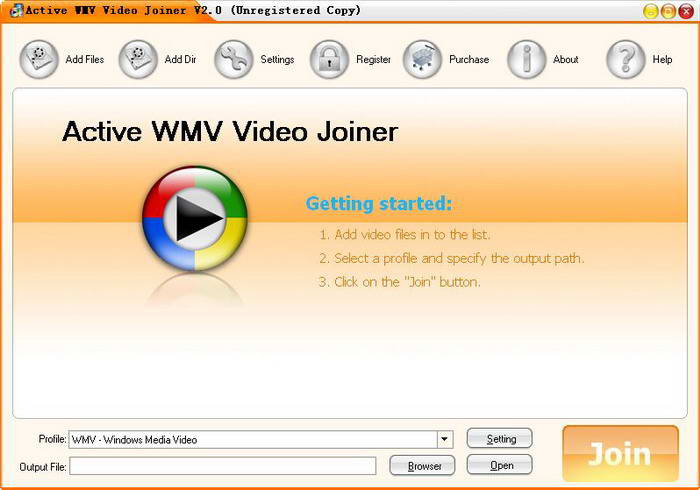Click the "Profile:" label
The image size is (700, 490).
pos(53,439)
